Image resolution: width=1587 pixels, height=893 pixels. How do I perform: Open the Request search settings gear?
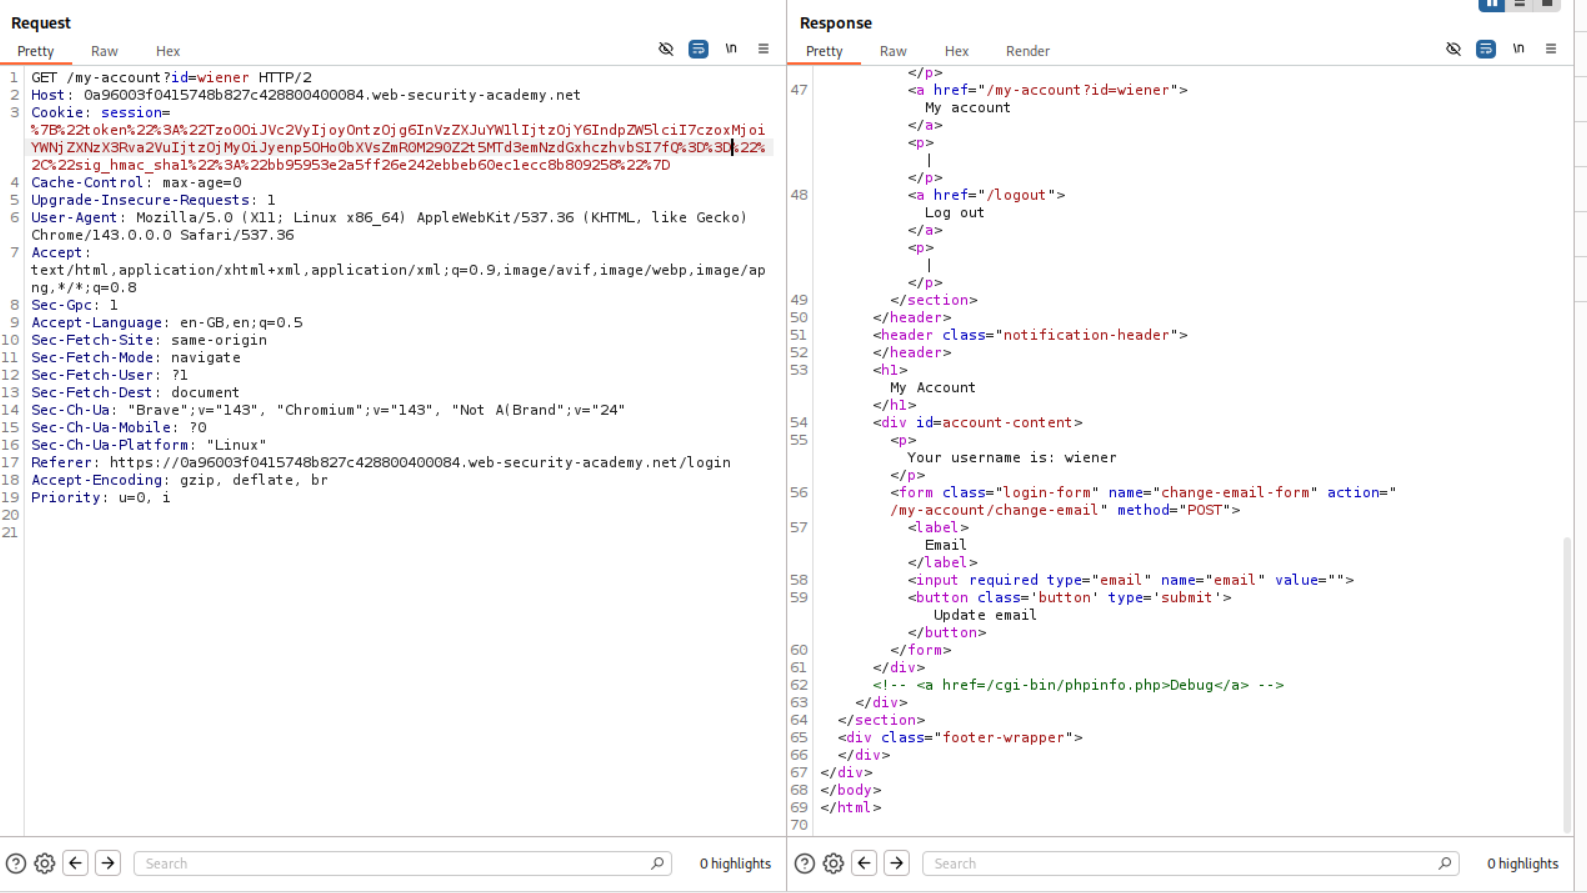pos(45,863)
